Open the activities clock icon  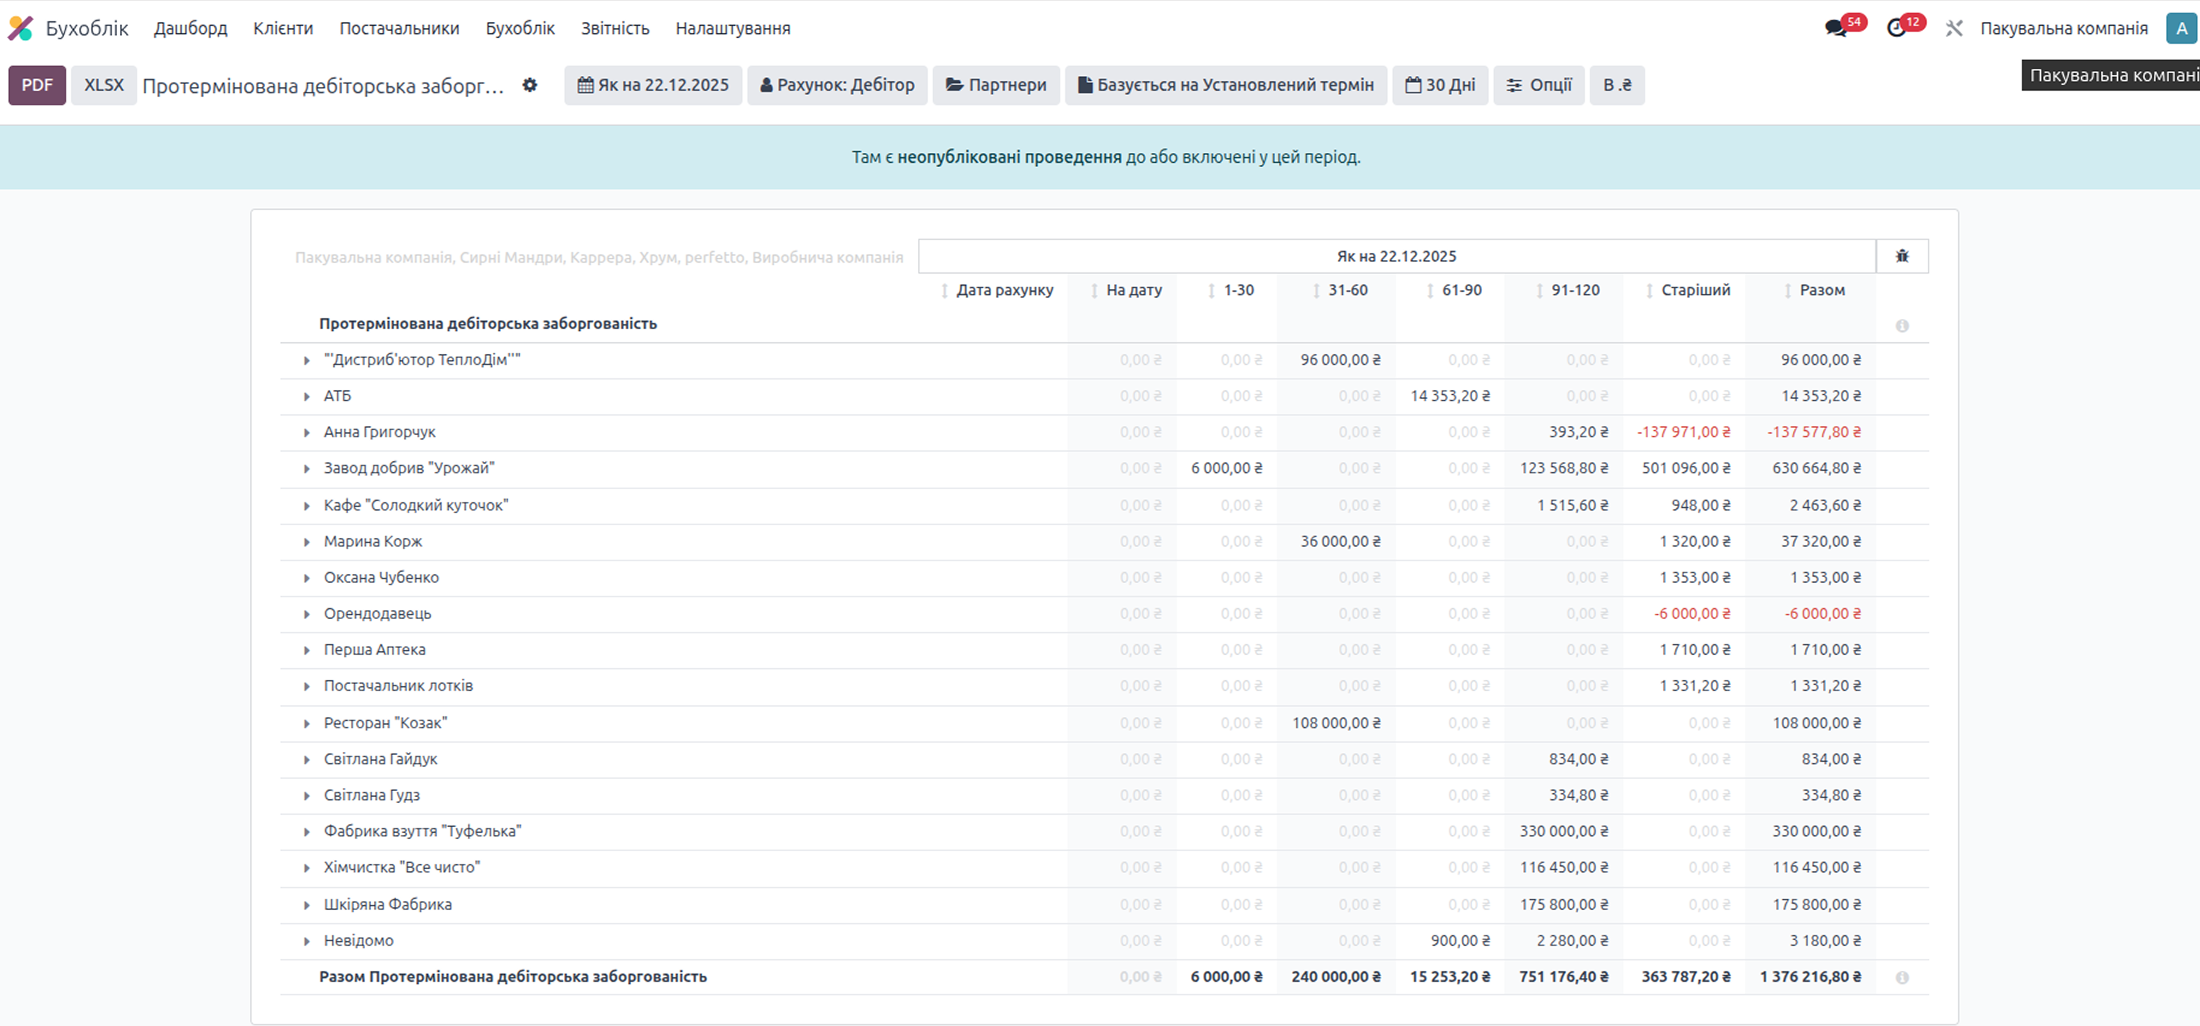pyautogui.click(x=1897, y=28)
